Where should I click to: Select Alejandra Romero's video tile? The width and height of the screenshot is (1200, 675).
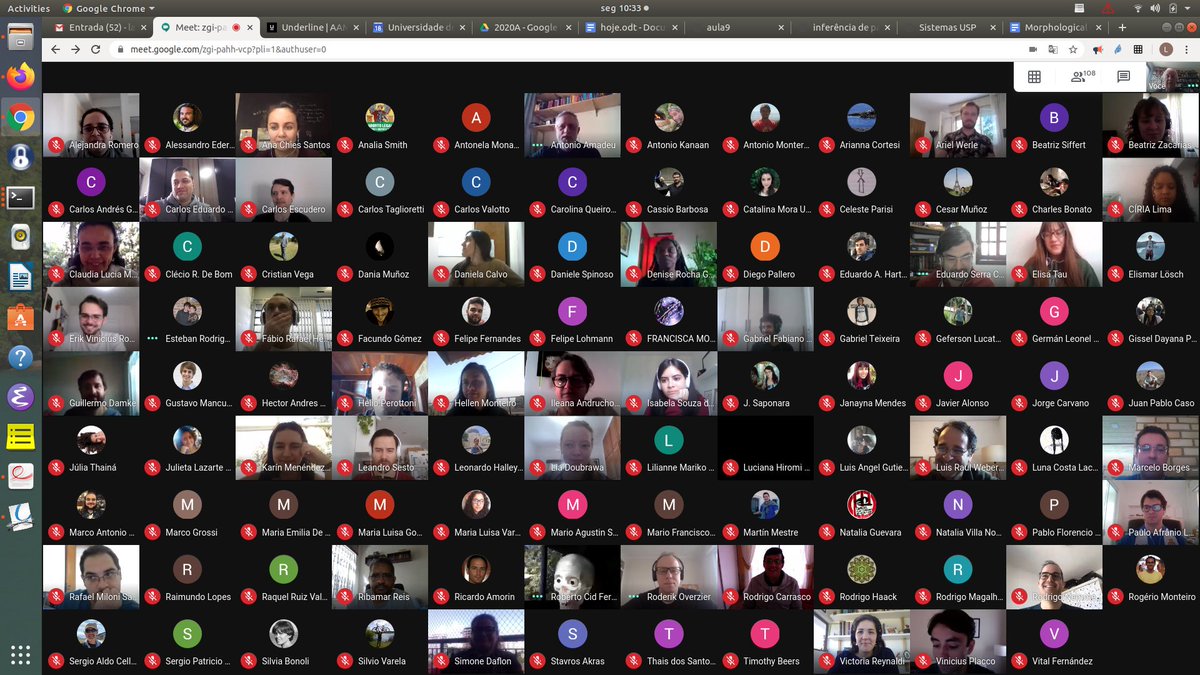[x=91, y=125]
